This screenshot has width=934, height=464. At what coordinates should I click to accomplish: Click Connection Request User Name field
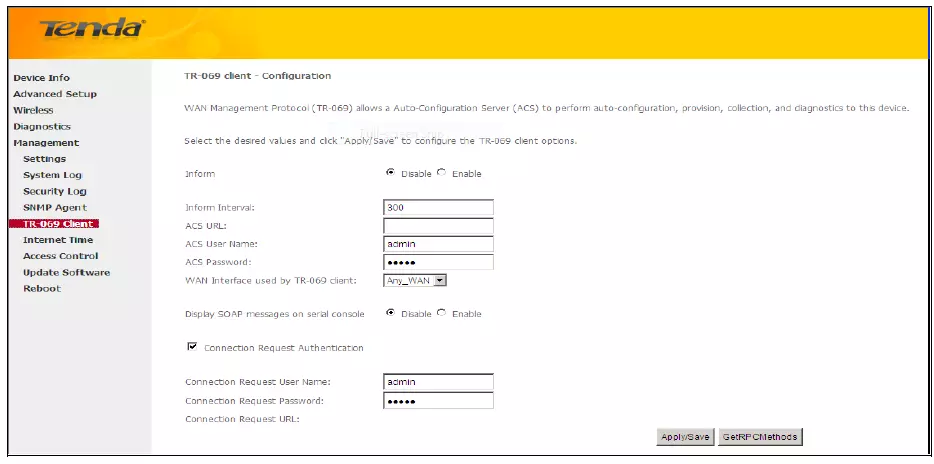(x=438, y=382)
